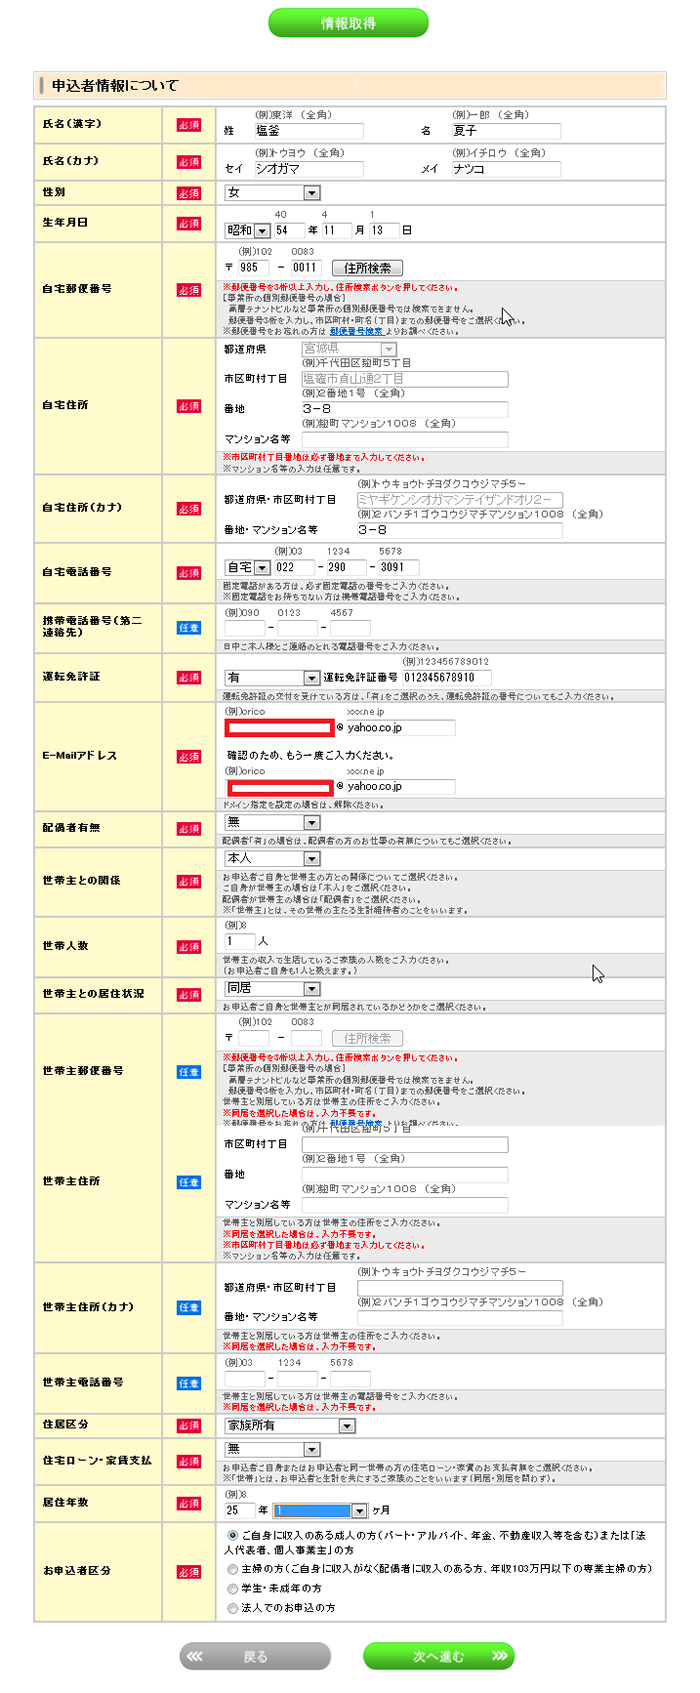Open the 都道府県 dropdown showing 宮城県
Viewport: 700px width, 1693px height.
pyautogui.click(x=349, y=349)
